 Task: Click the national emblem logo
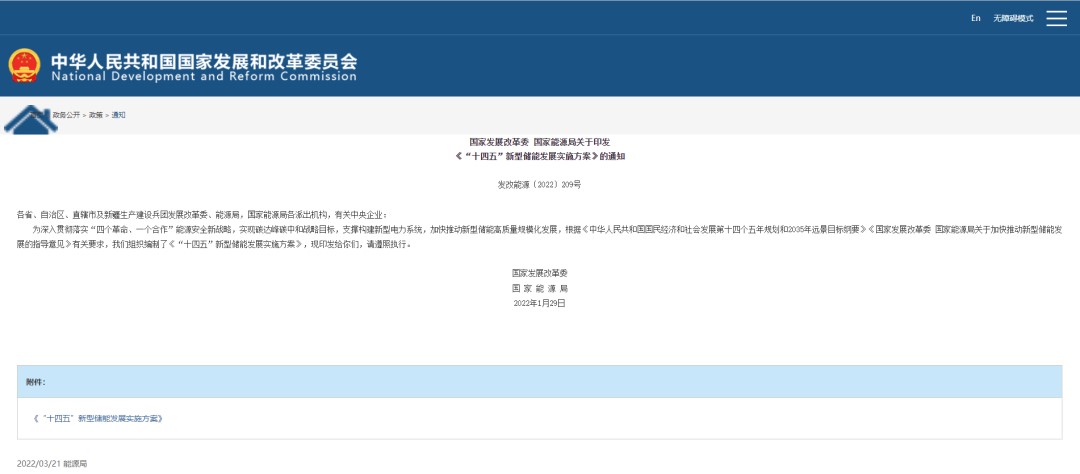tap(24, 66)
